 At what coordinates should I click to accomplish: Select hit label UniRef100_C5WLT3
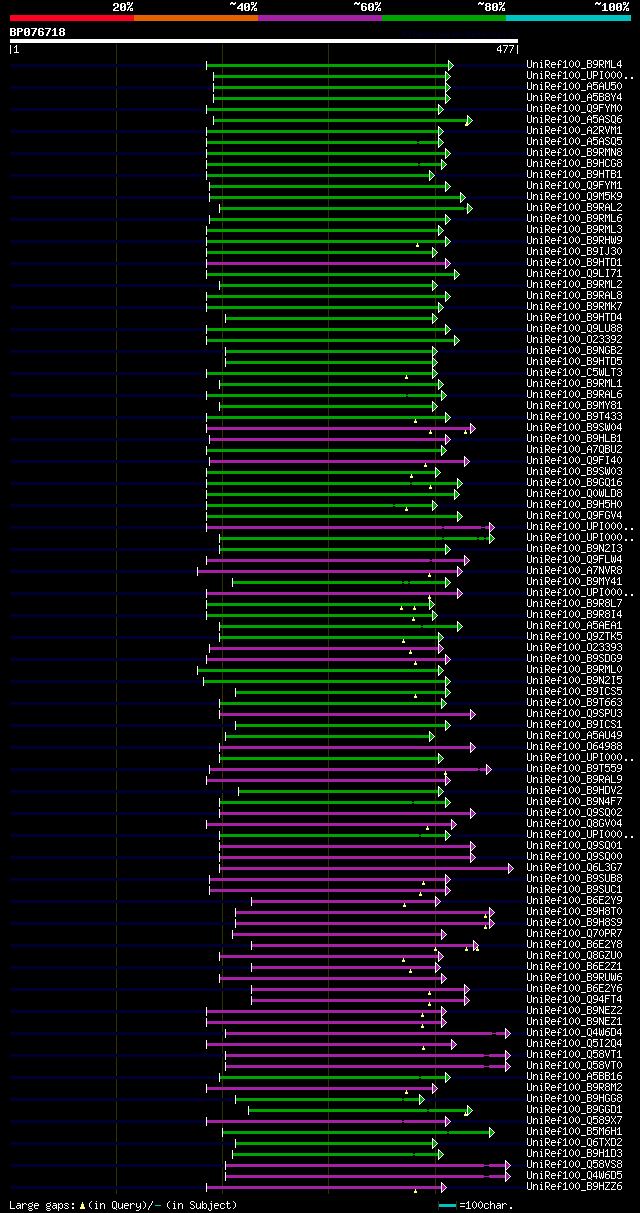[x=574, y=373]
